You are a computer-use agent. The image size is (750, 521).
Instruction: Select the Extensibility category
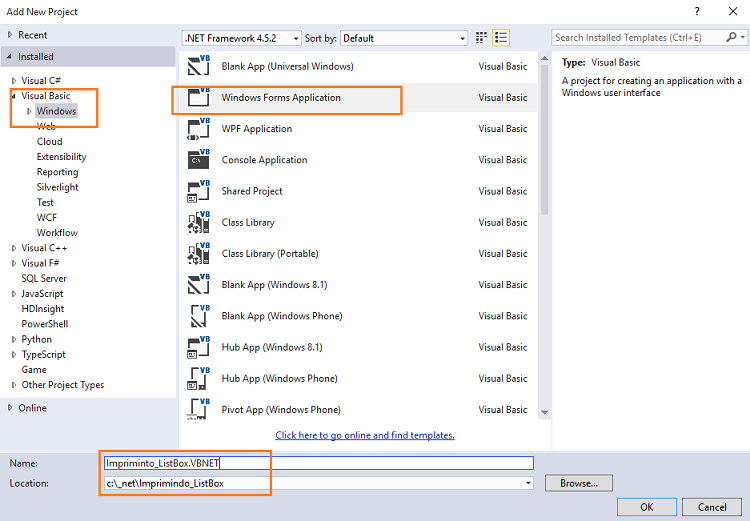(61, 157)
